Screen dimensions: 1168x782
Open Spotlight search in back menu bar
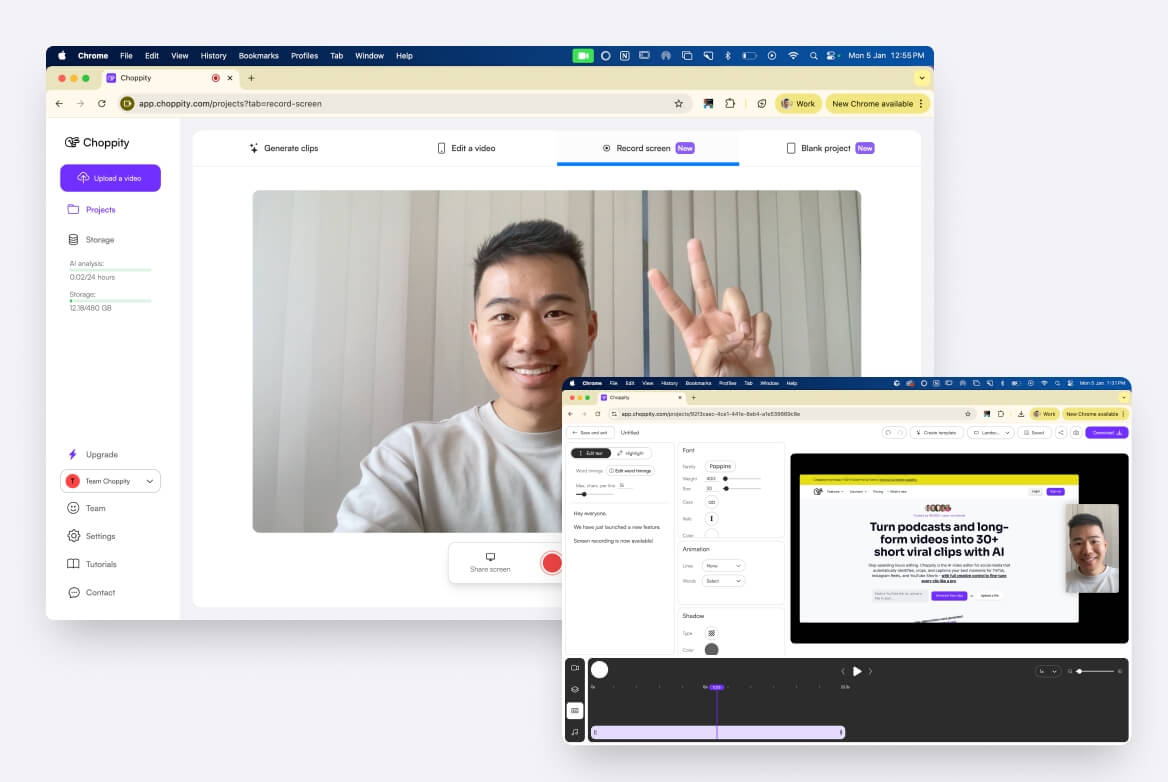813,56
